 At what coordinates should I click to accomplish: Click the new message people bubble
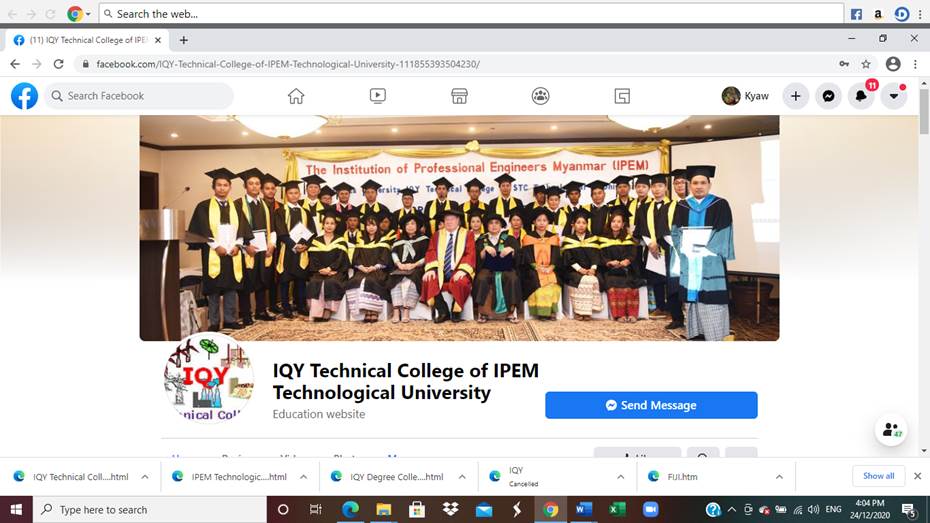tap(891, 429)
